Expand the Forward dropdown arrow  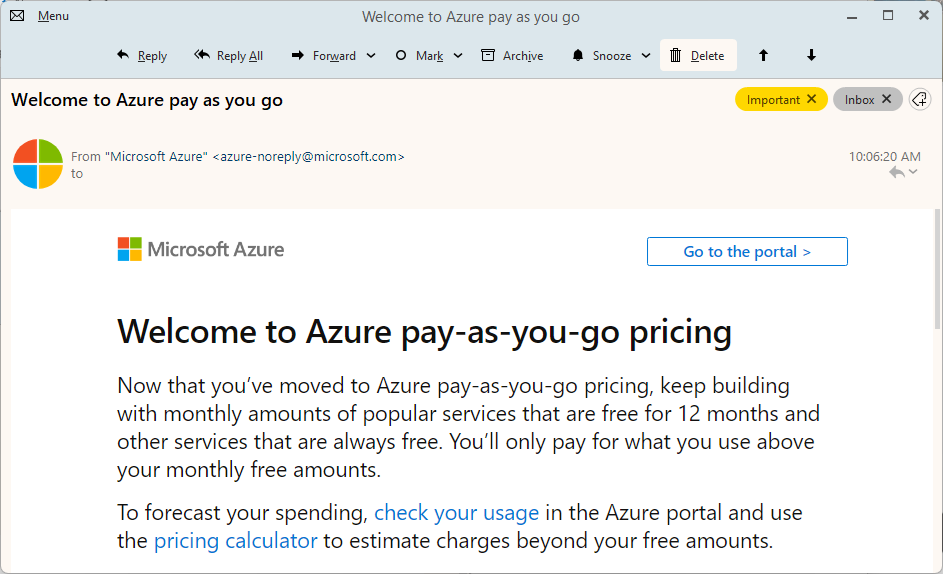[371, 56]
